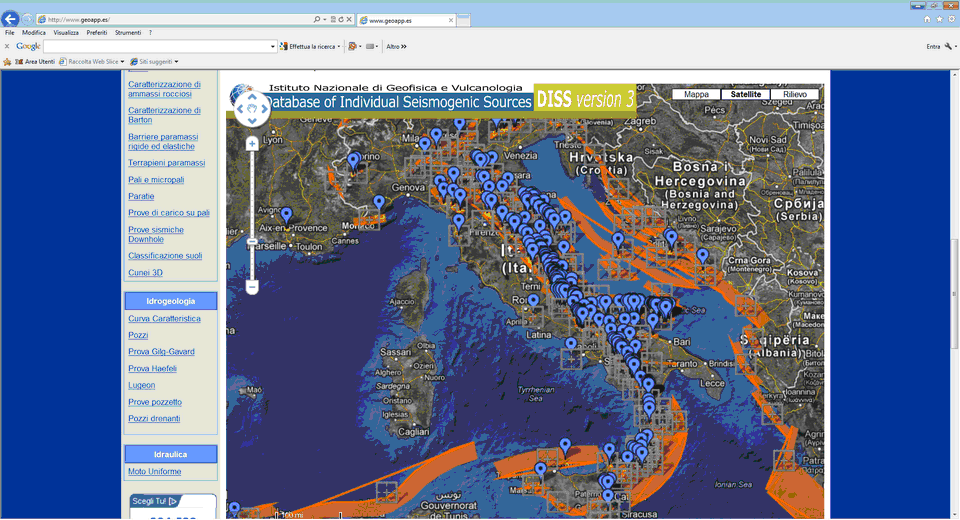Click the search magnifier in address bar
The width and height of the screenshot is (960, 520).
click(x=317, y=20)
